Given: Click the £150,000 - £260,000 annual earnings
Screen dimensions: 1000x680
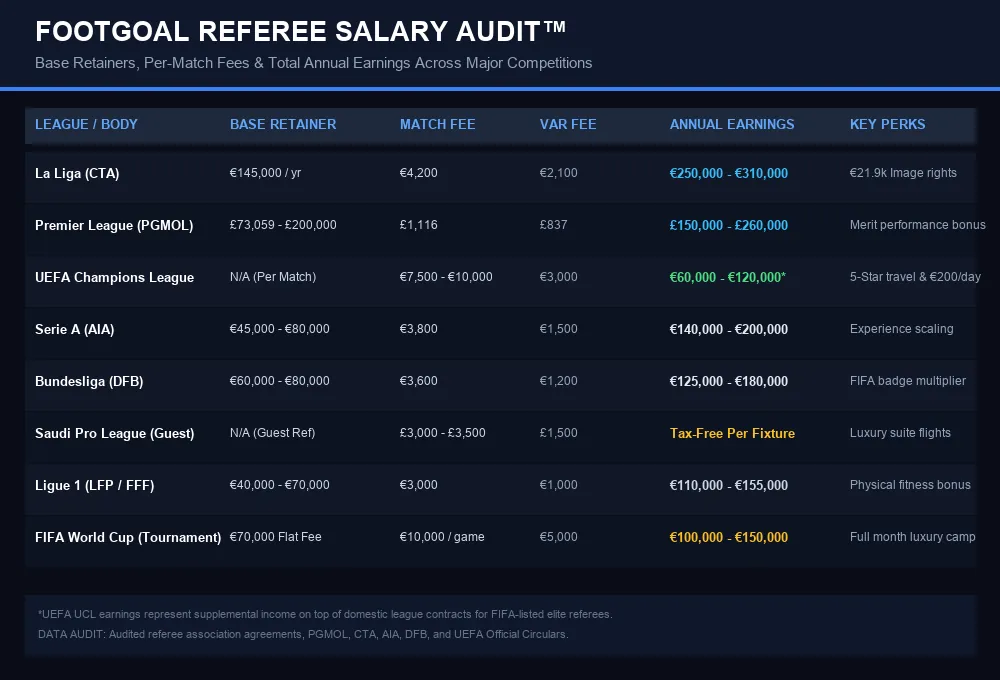Looking at the screenshot, I should click(729, 225).
